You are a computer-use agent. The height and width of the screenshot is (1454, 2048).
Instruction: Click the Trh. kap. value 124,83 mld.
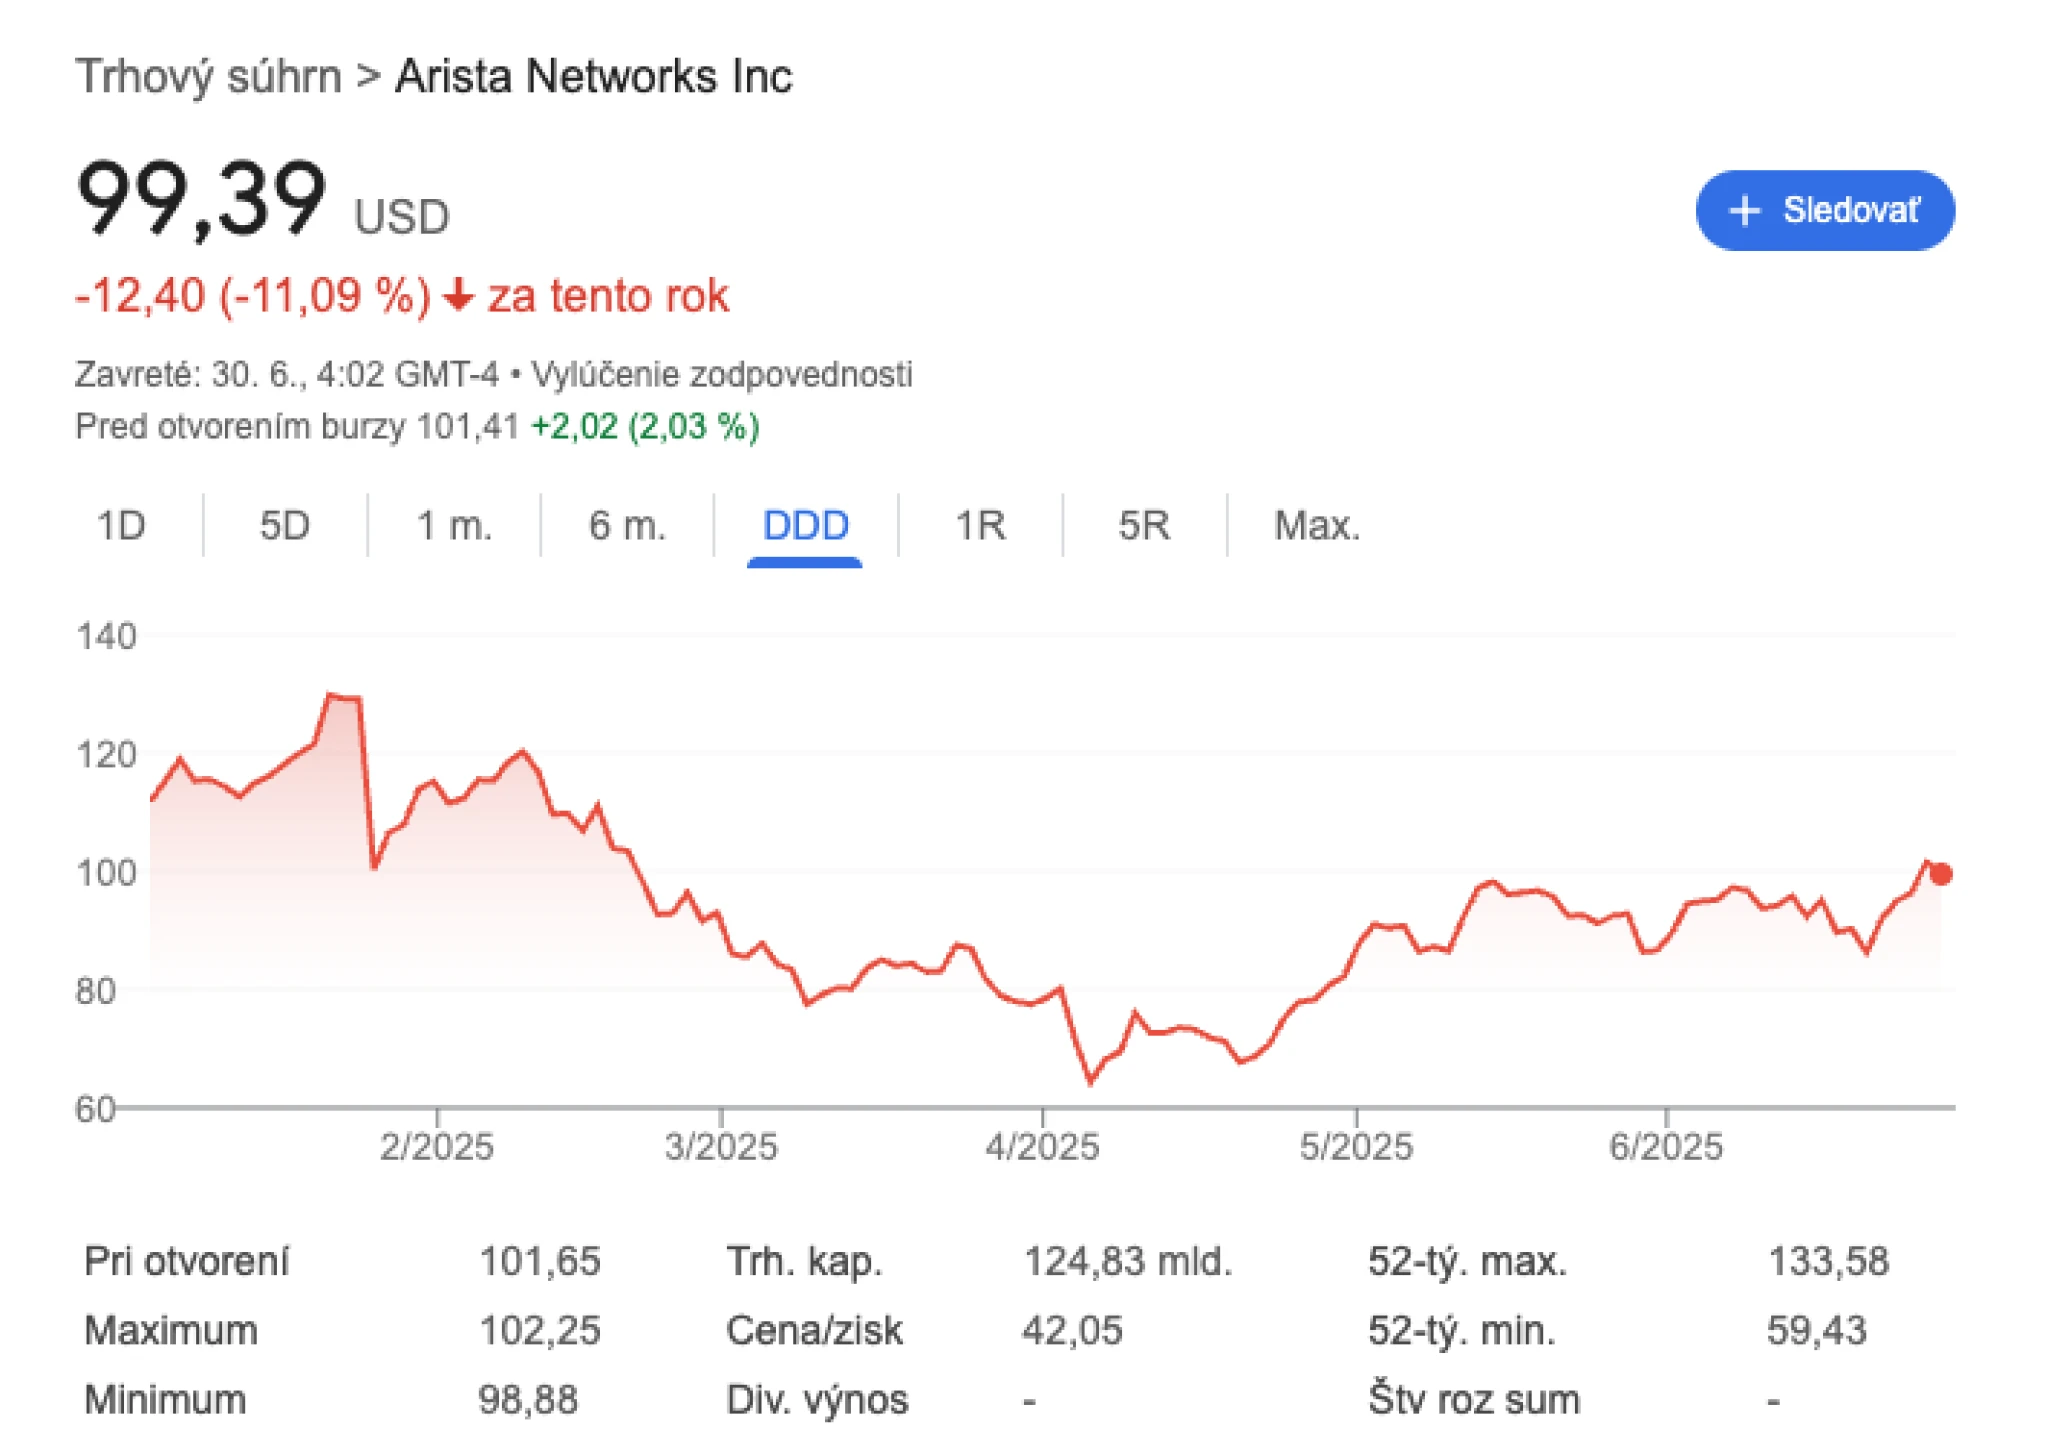(1128, 1261)
